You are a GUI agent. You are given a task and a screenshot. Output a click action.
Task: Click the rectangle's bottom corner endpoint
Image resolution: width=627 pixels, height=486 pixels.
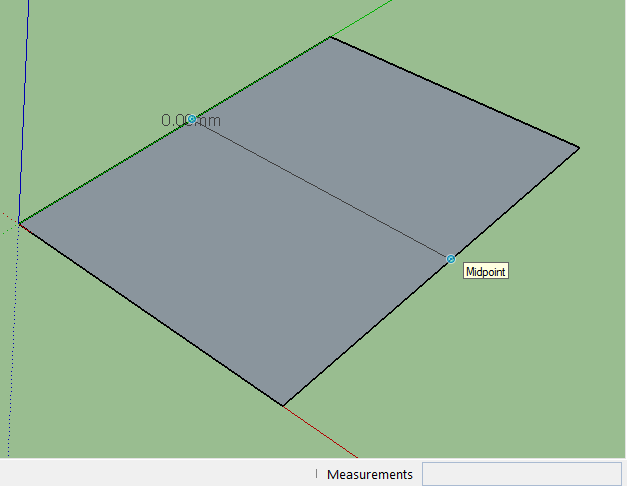pos(283,405)
